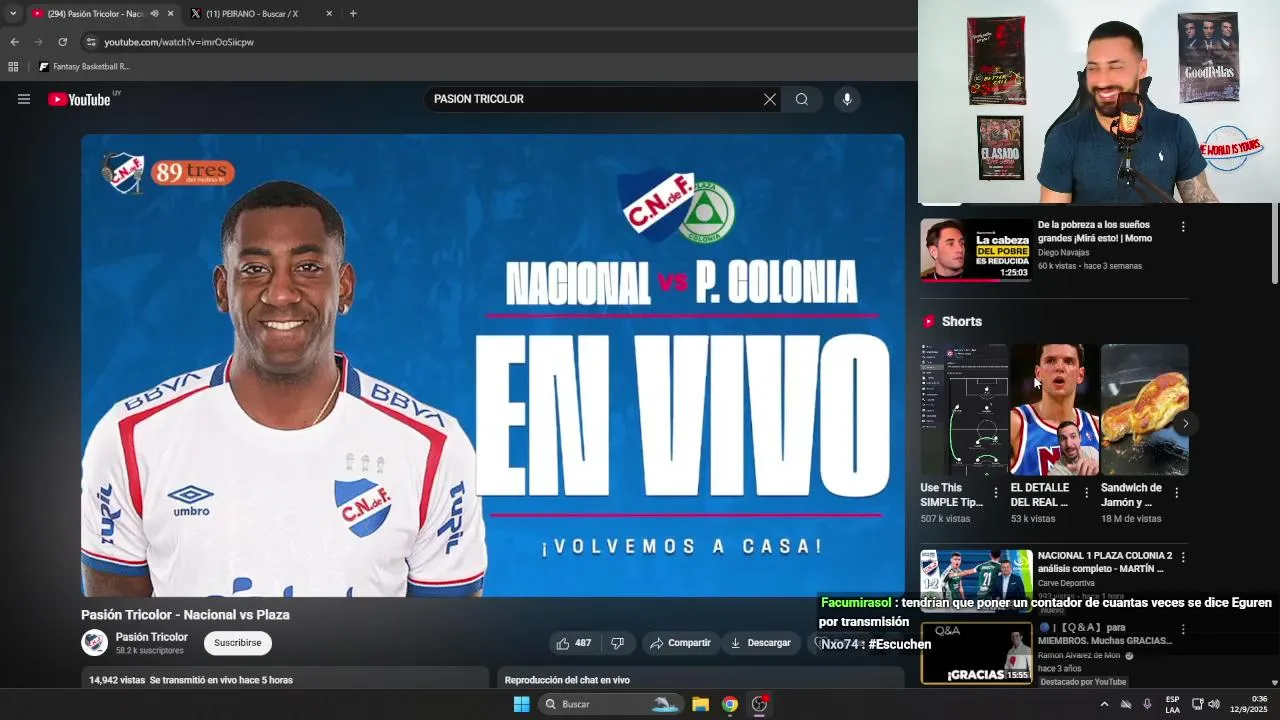
Task: Open a new browser tab
Action: coord(353,14)
